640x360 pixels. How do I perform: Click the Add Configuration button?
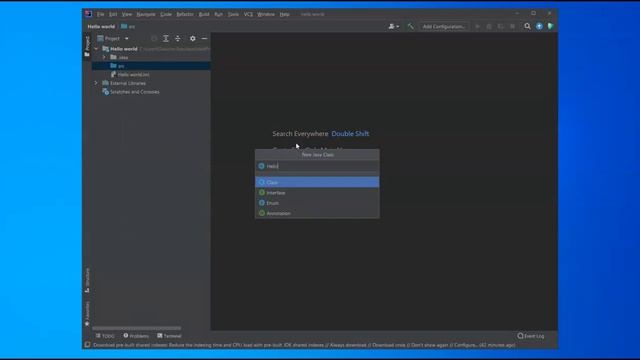(444, 27)
